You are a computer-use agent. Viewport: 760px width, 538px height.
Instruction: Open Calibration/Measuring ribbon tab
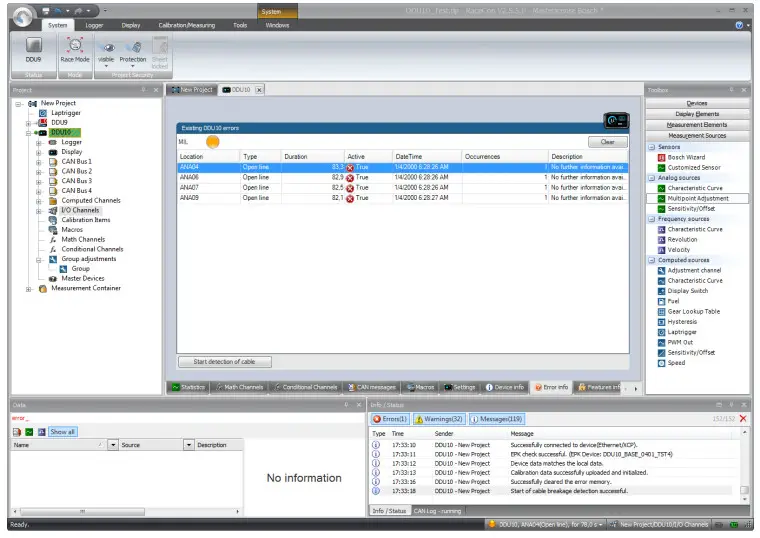(187, 25)
